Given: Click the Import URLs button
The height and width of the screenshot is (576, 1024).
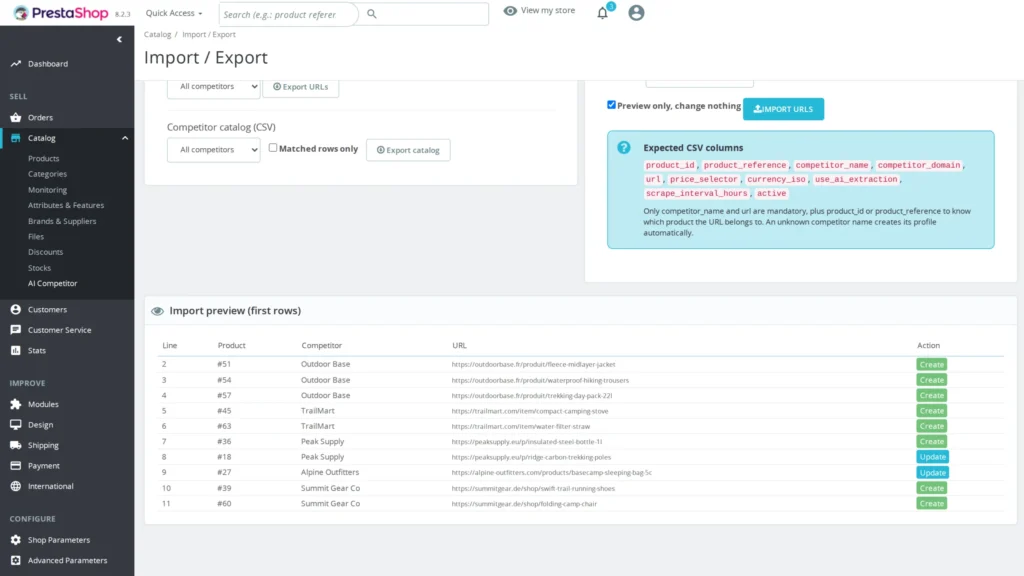Looking at the screenshot, I should 783,109.
